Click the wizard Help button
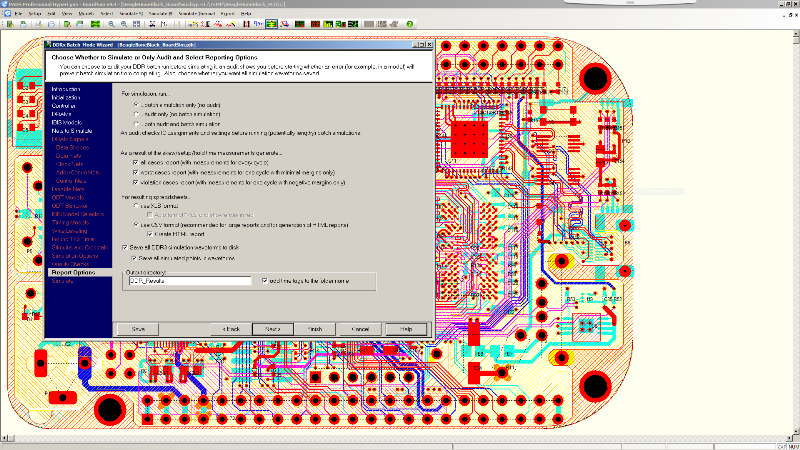The width and height of the screenshot is (800, 450). (x=406, y=329)
